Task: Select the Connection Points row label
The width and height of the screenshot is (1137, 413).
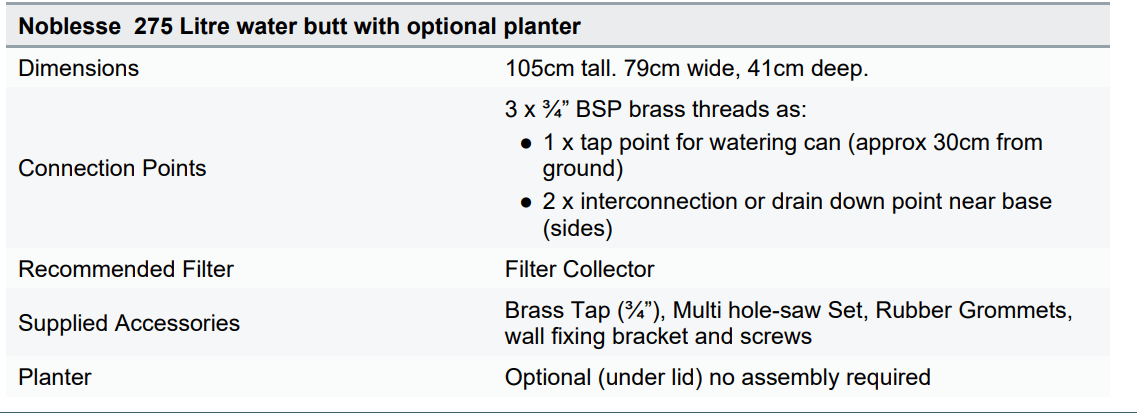Action: (x=112, y=168)
